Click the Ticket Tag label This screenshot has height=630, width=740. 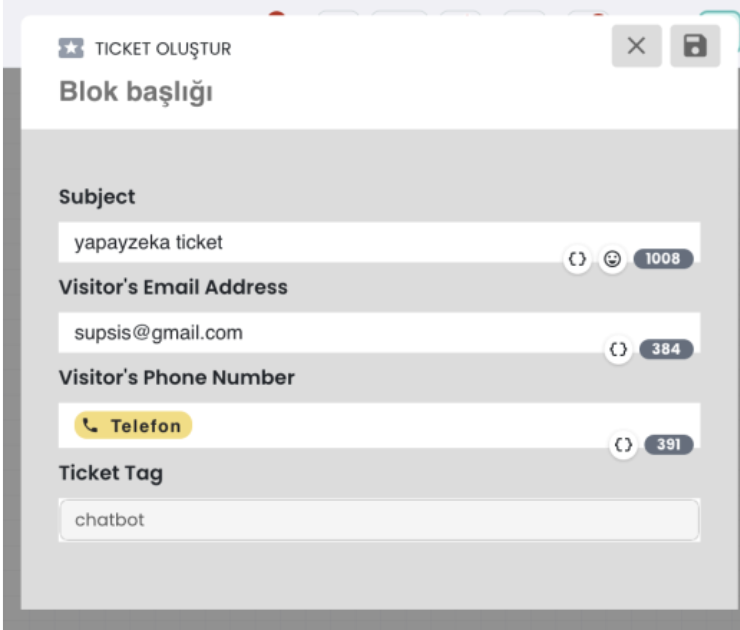pyautogui.click(x=111, y=473)
